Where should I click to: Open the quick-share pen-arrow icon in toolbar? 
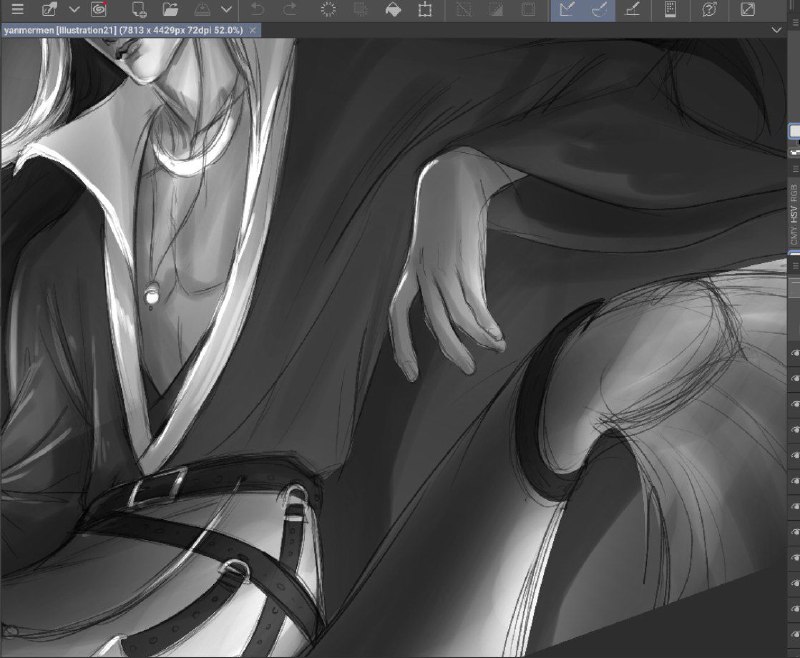pyautogui.click(x=49, y=9)
